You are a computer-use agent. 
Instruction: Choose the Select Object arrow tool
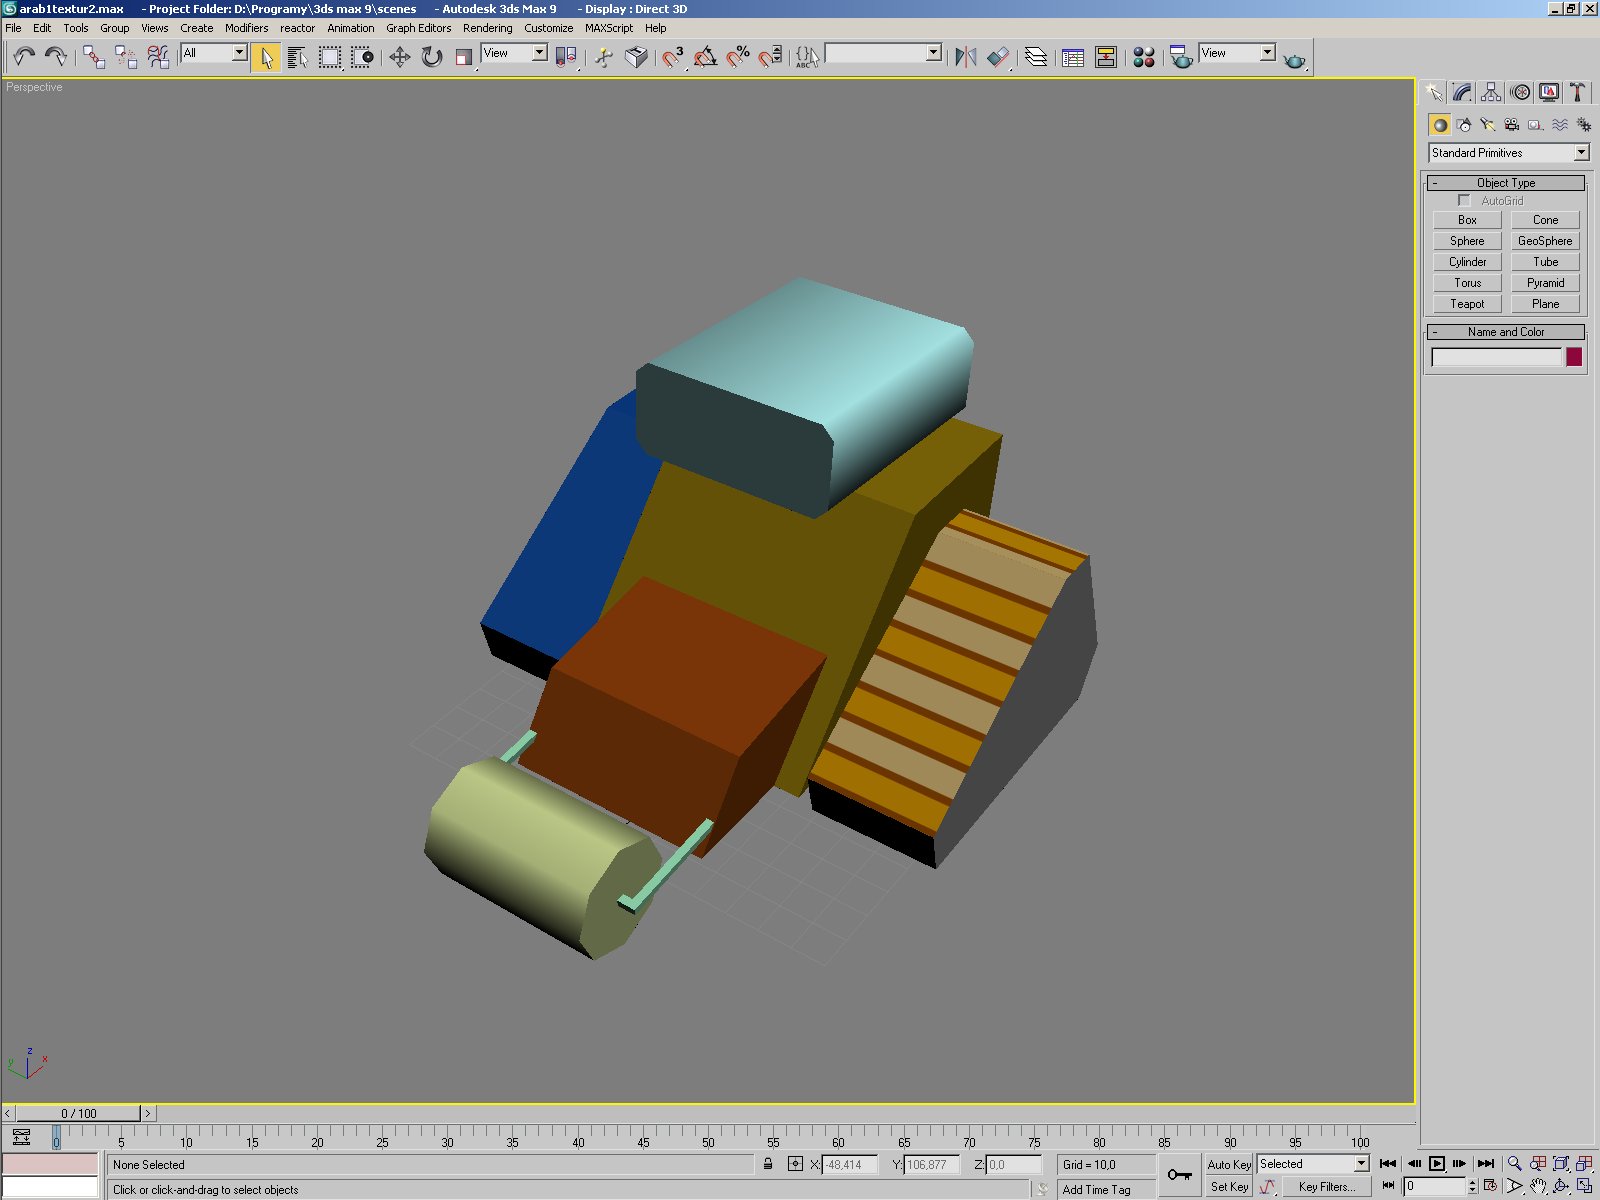(x=266, y=57)
